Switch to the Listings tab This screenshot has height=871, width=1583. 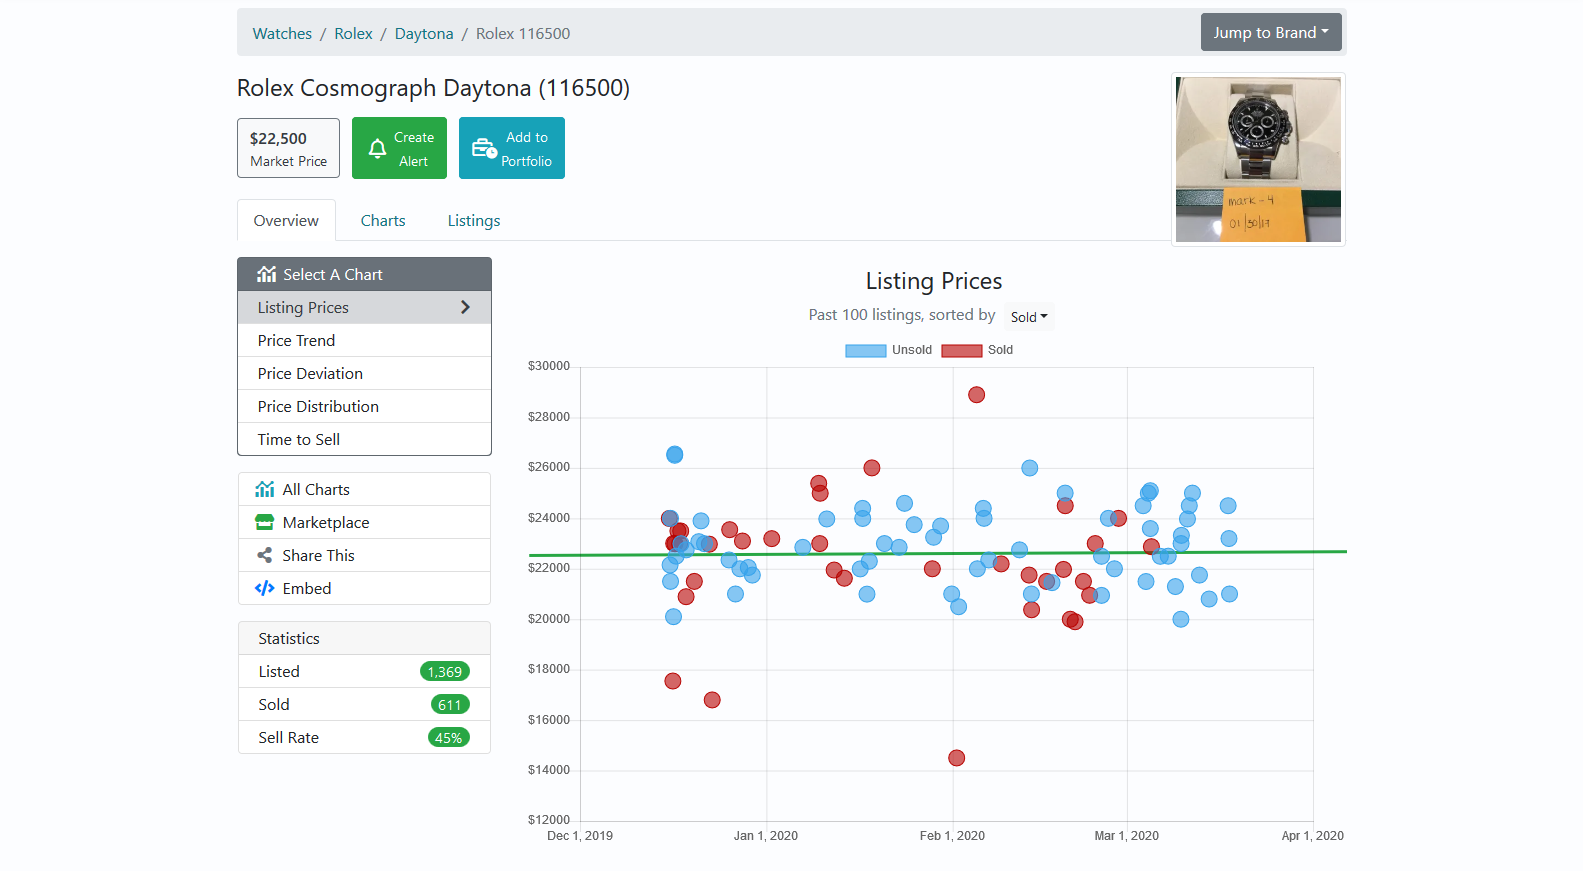click(x=474, y=220)
